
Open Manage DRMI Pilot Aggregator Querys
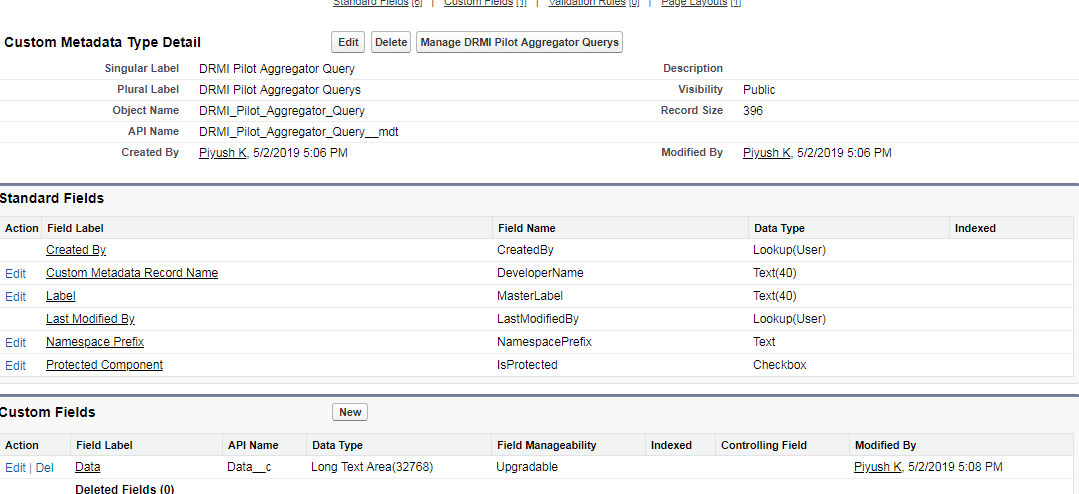click(519, 42)
